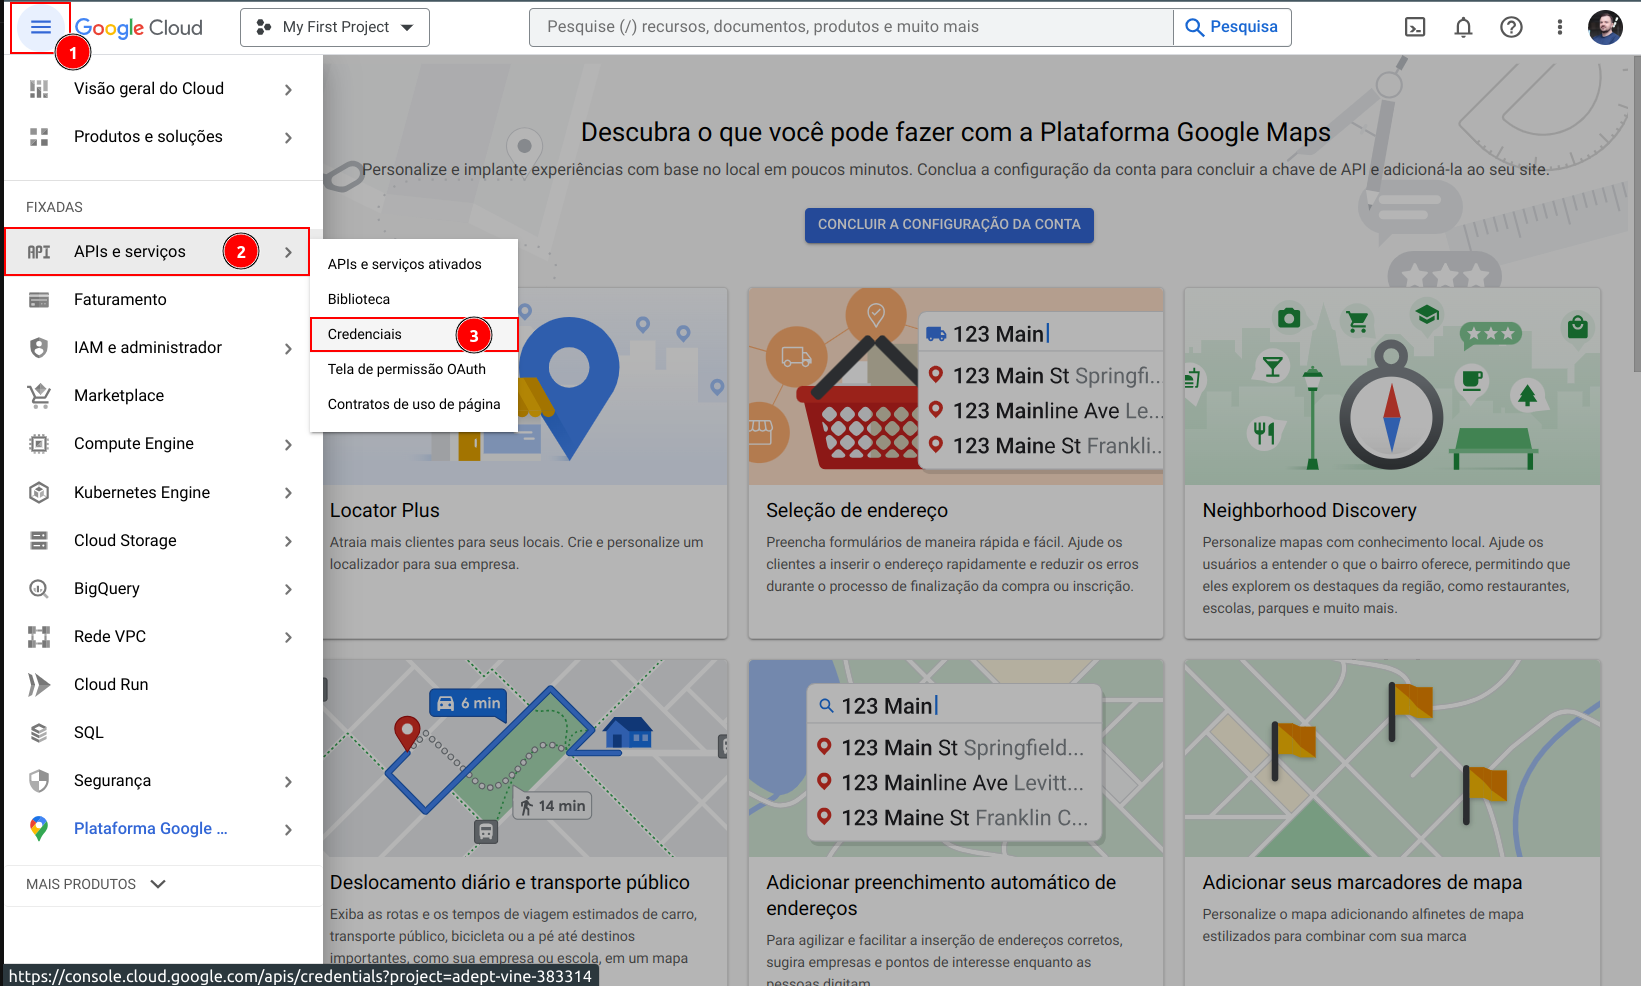Expand Plataforma Google Maps submenu arrow
Screen dimensions: 1641x986
point(288,830)
